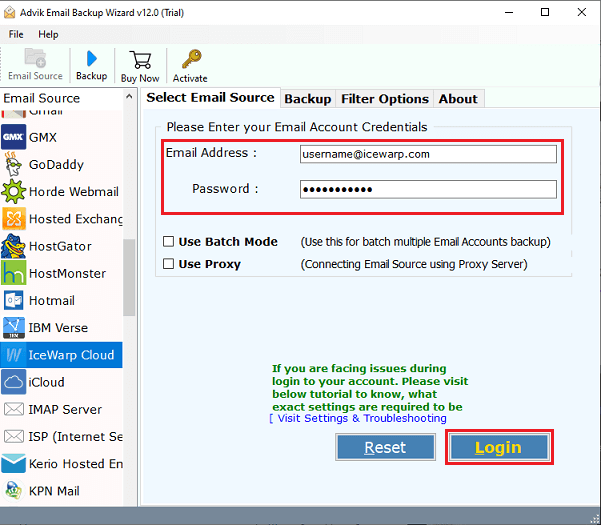Switch to the Select Email Source tab
Image resolution: width=601 pixels, height=525 pixels.
(210, 98)
